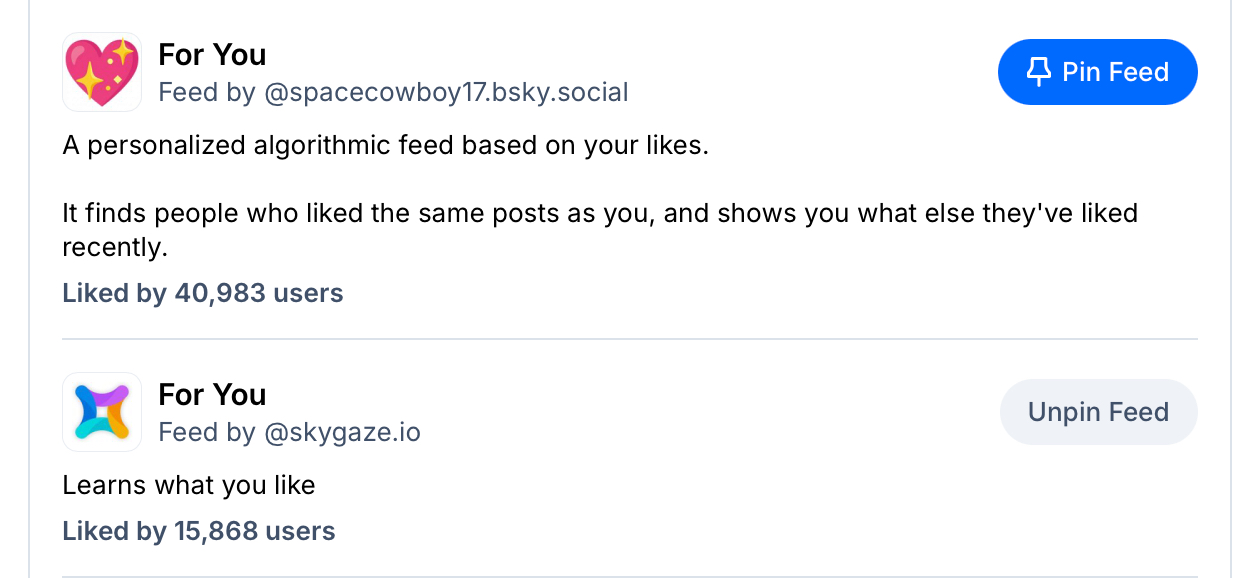Click 'Feed by' text in first feed card
This screenshot has width=1238, height=578.
click(x=208, y=93)
